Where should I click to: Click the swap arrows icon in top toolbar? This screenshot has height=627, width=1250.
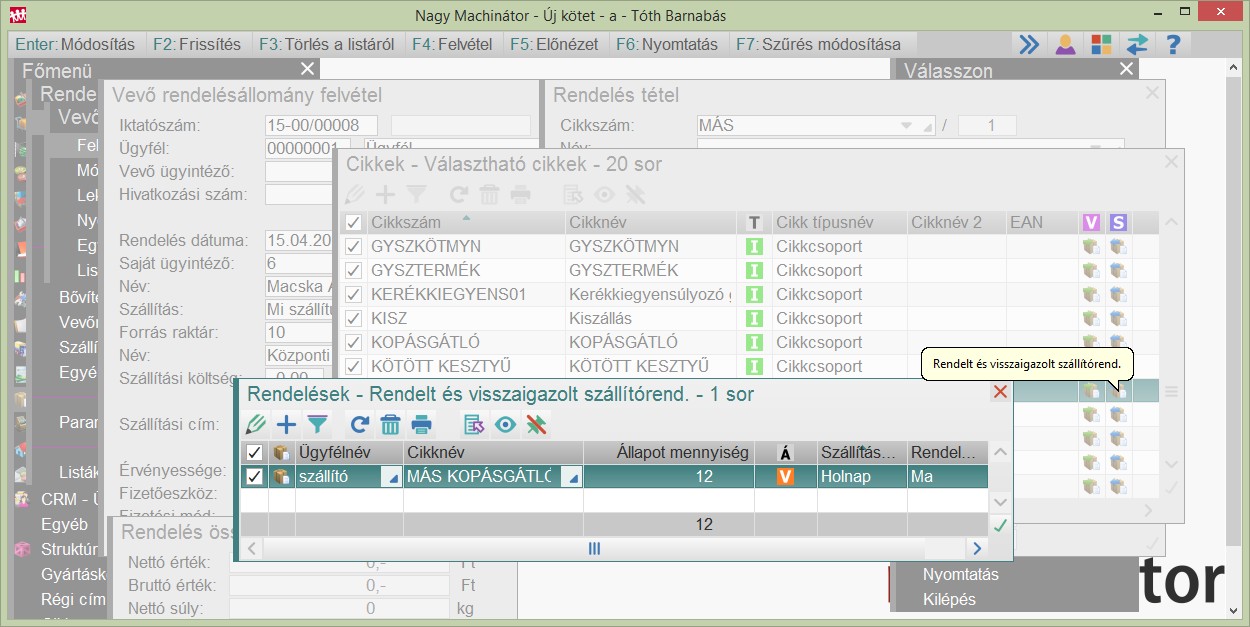tap(1137, 44)
